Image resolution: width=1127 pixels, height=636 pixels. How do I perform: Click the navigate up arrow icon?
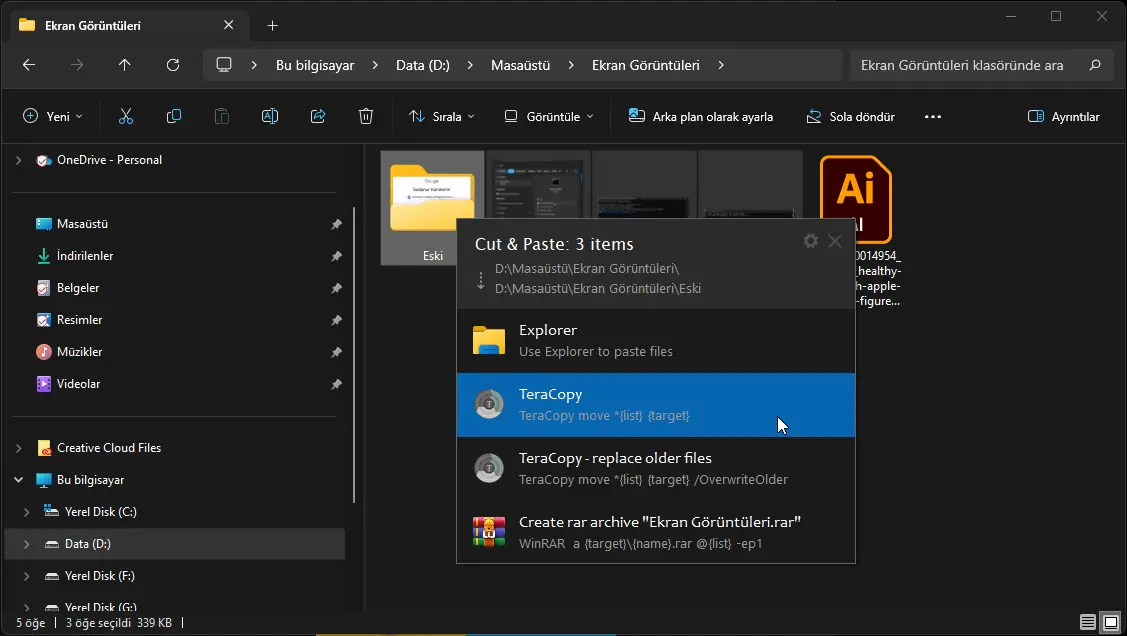(x=124, y=65)
